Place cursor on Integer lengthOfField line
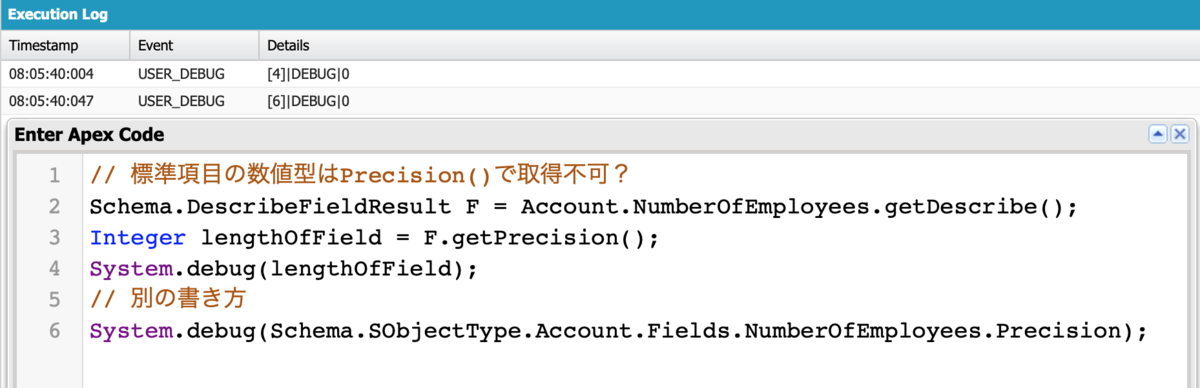1200x388 pixels. [375, 239]
